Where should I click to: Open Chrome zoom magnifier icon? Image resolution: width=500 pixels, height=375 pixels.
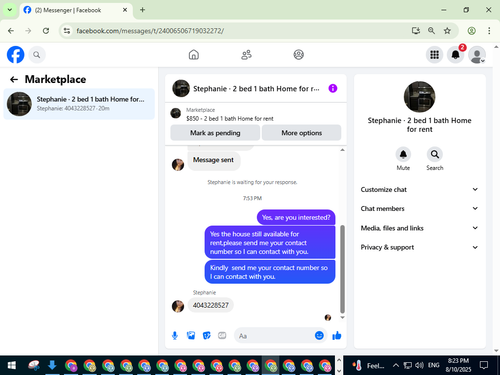click(431, 31)
